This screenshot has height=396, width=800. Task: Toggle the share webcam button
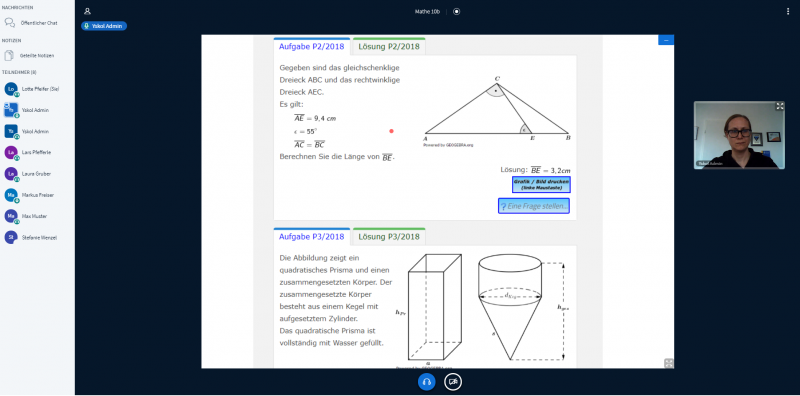point(453,382)
